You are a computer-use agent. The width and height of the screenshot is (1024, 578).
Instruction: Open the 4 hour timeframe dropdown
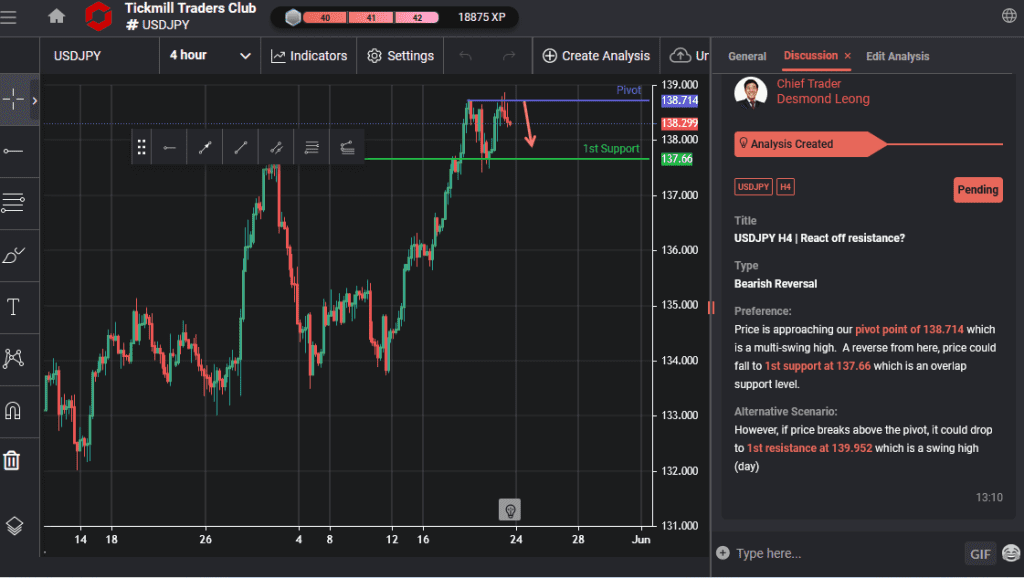209,56
